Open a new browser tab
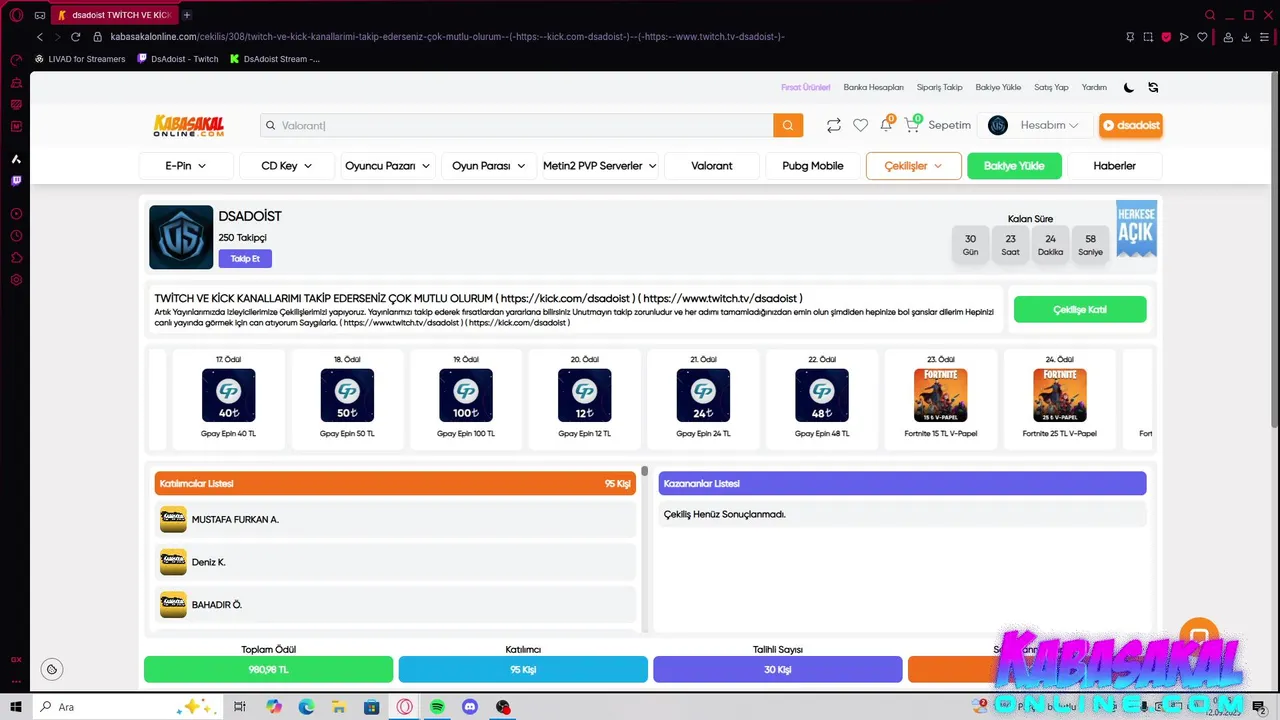Image resolution: width=1280 pixels, height=720 pixels. point(187,15)
